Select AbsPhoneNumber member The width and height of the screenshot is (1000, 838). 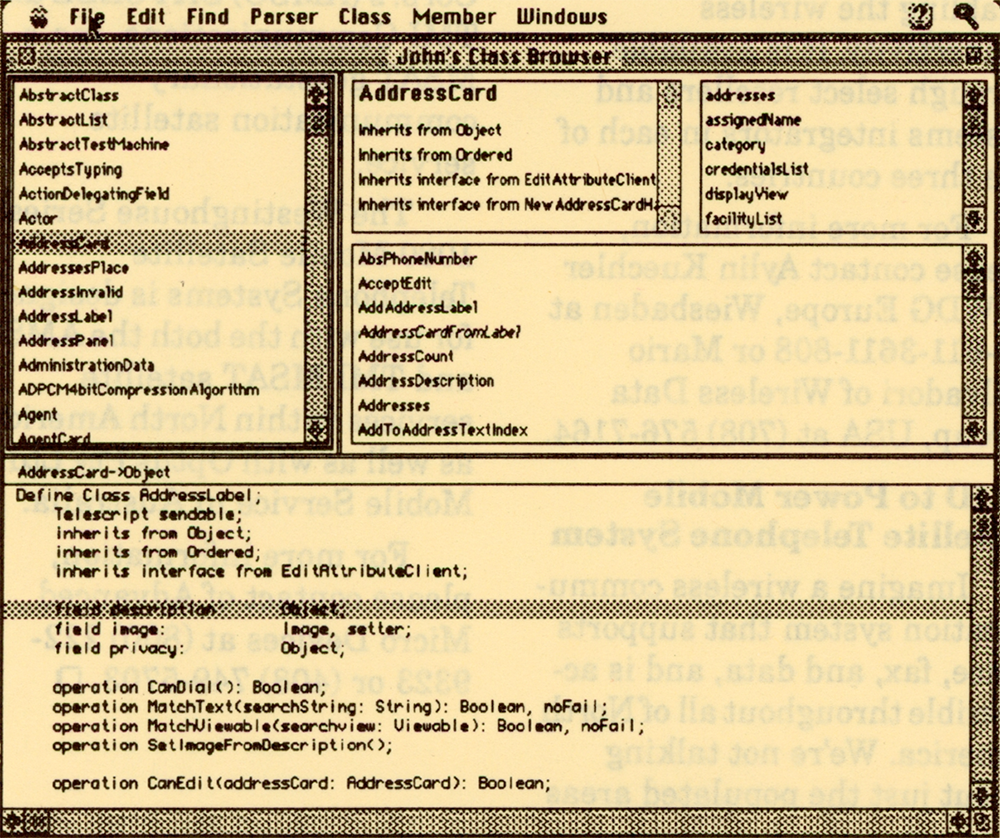pyautogui.click(x=417, y=259)
